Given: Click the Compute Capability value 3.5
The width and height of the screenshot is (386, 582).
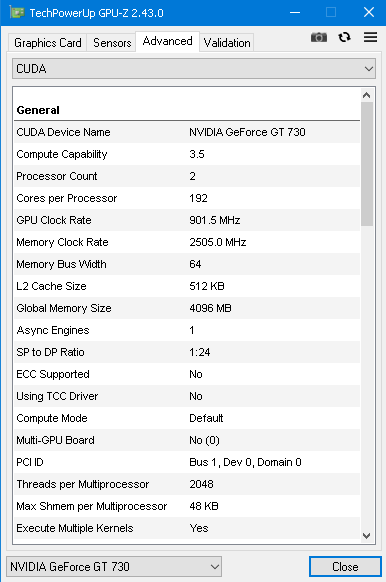Looking at the screenshot, I should pyautogui.click(x=197, y=154).
